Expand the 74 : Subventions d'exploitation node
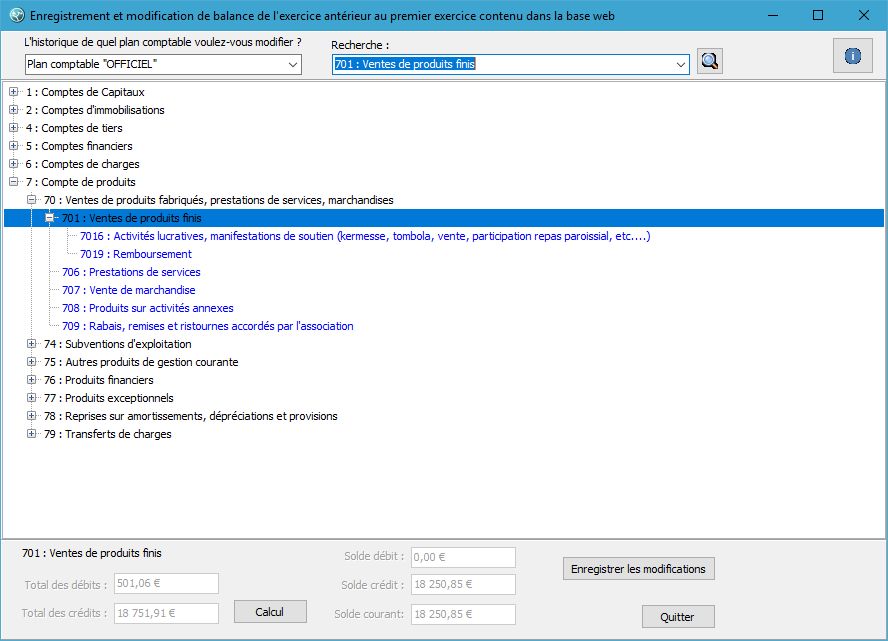 pos(32,344)
